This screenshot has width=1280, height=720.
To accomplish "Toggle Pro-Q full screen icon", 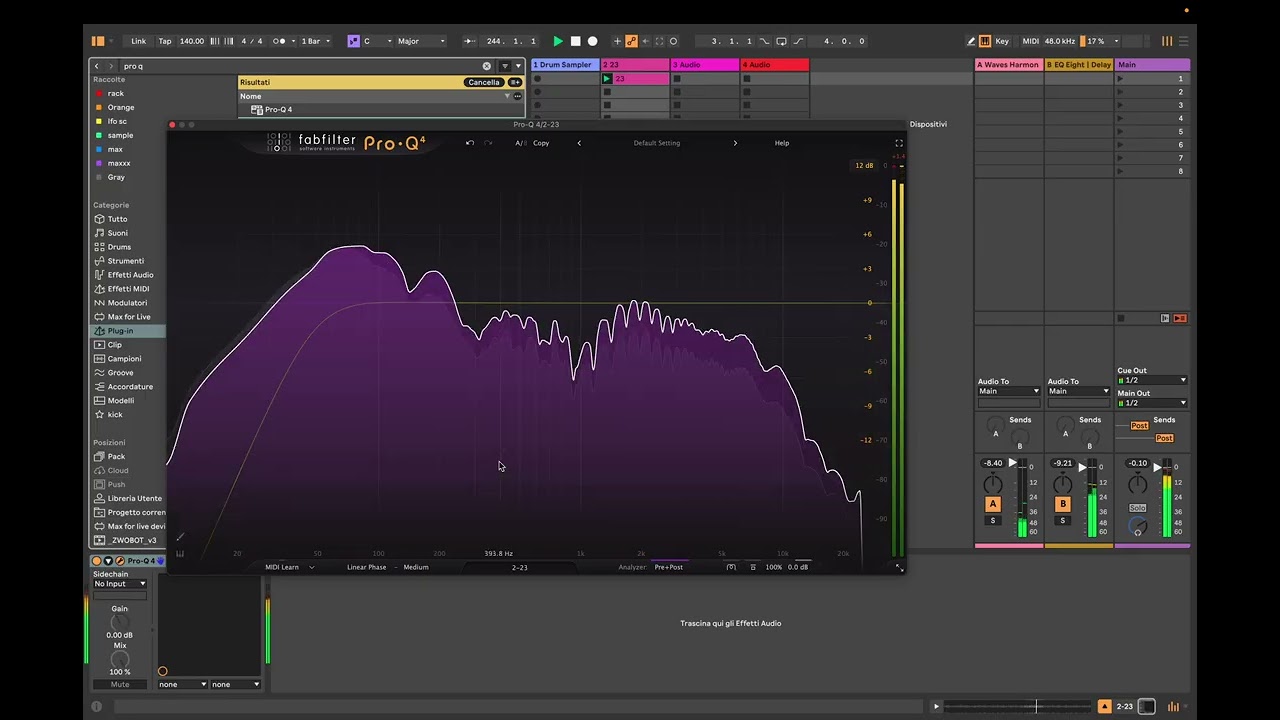I will pos(899,143).
